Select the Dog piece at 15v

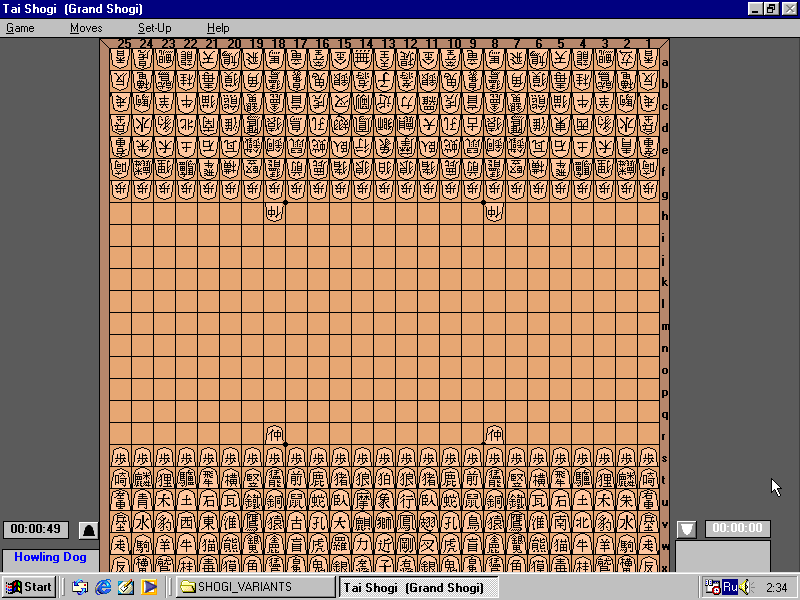pos(341,523)
